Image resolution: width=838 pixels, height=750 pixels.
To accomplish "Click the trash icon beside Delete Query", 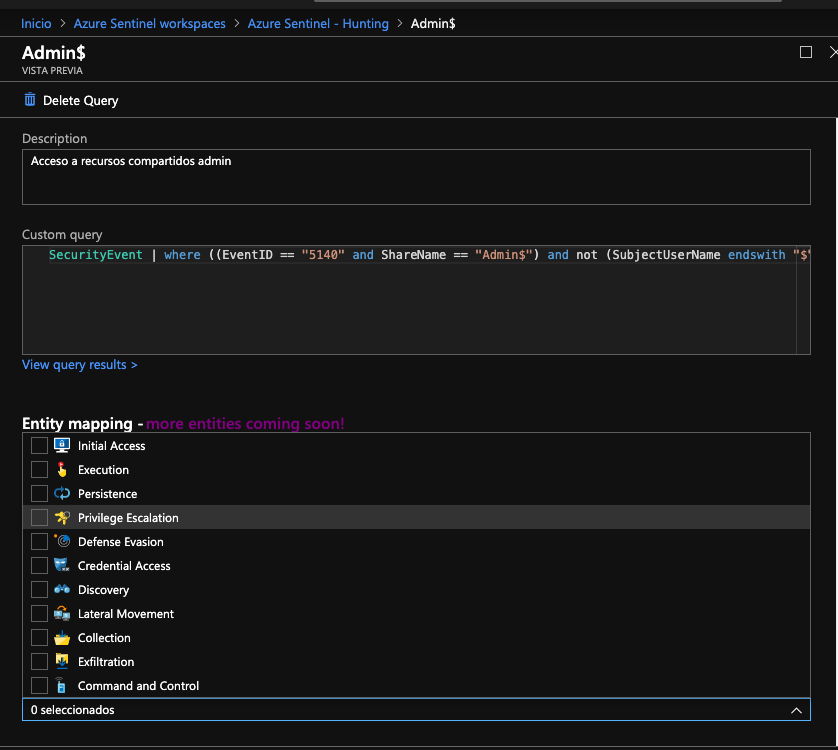I will click(30, 100).
